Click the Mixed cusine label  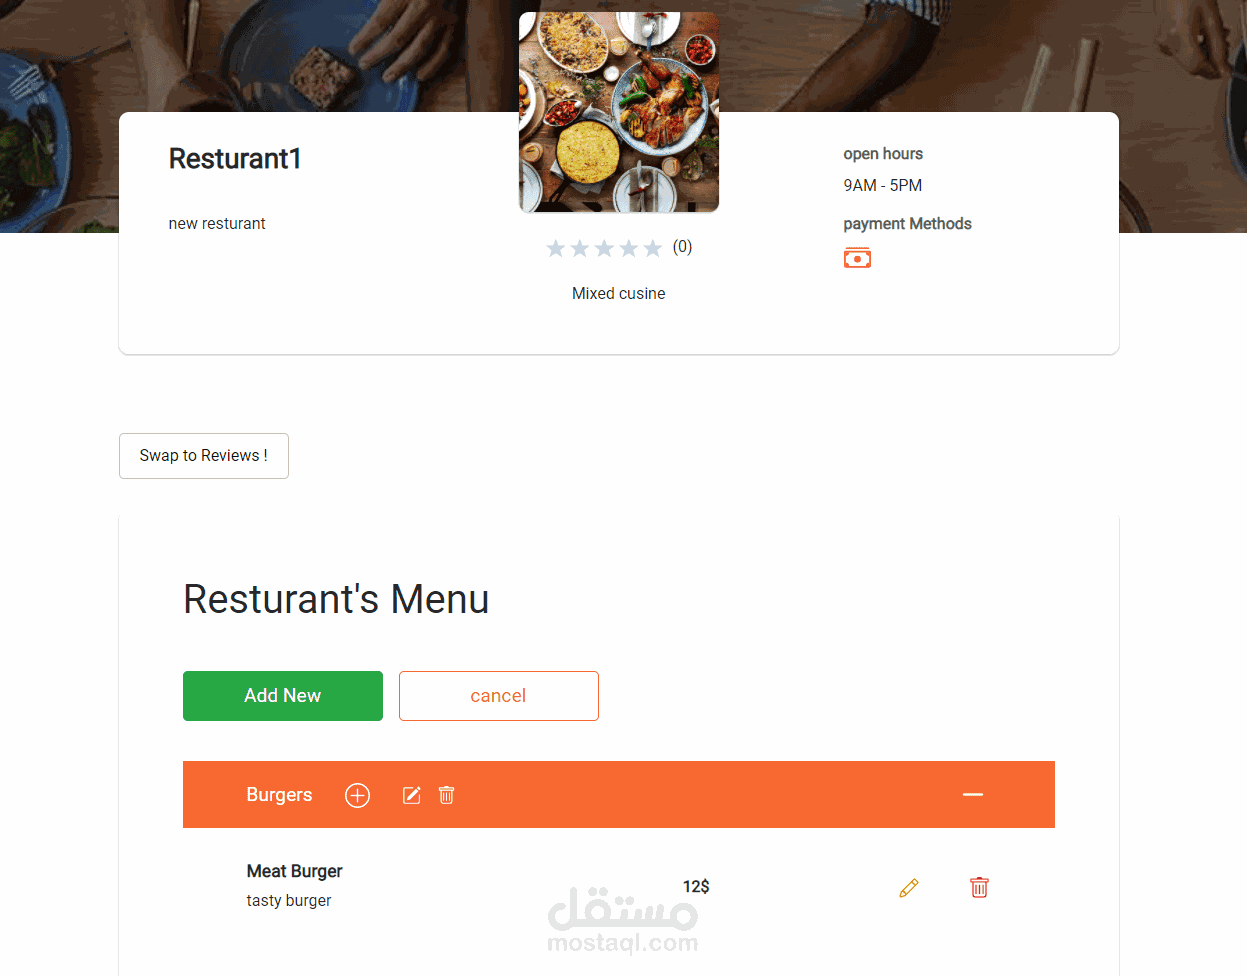(619, 294)
